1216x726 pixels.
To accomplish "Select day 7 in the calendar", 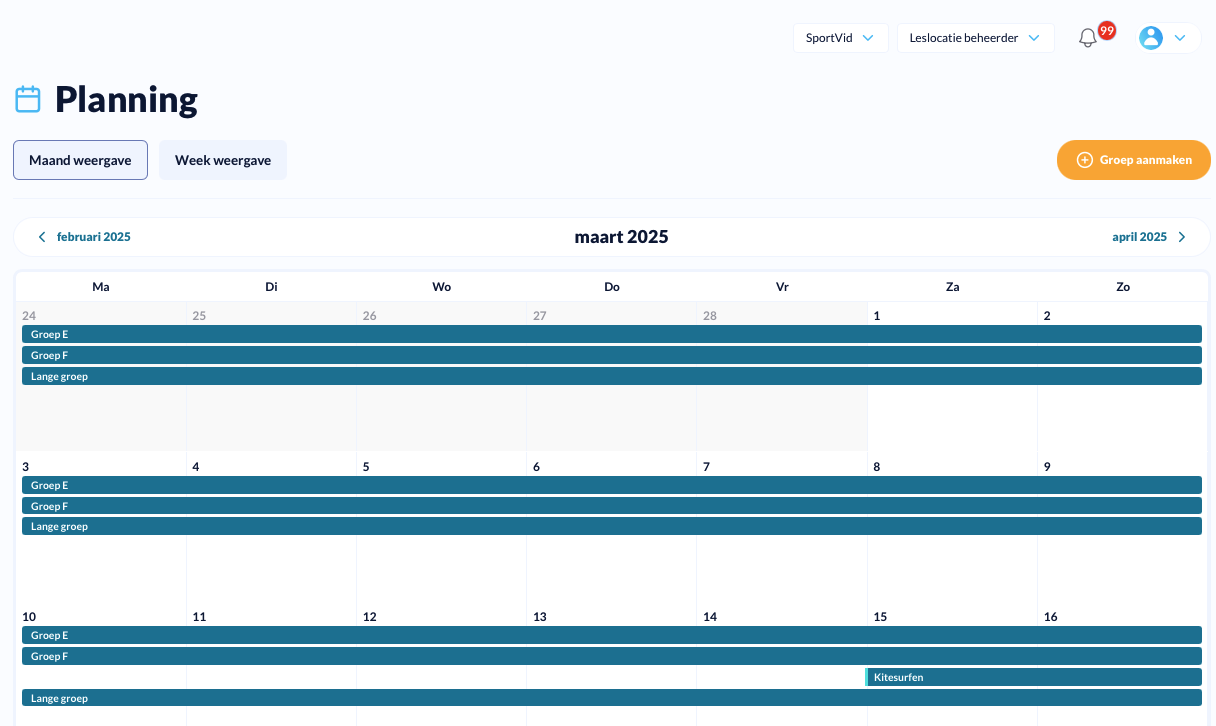I will click(x=707, y=467).
